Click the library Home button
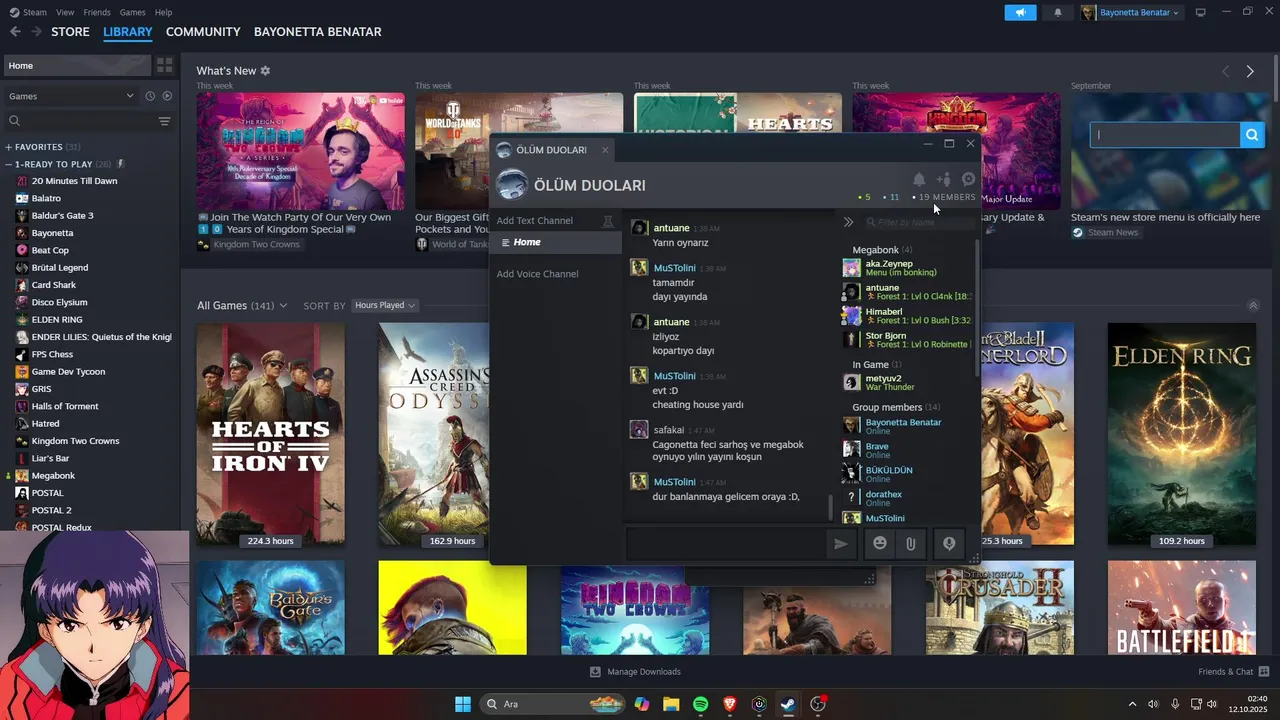Screen dimensions: 1280x720 pyautogui.click(x=76, y=65)
